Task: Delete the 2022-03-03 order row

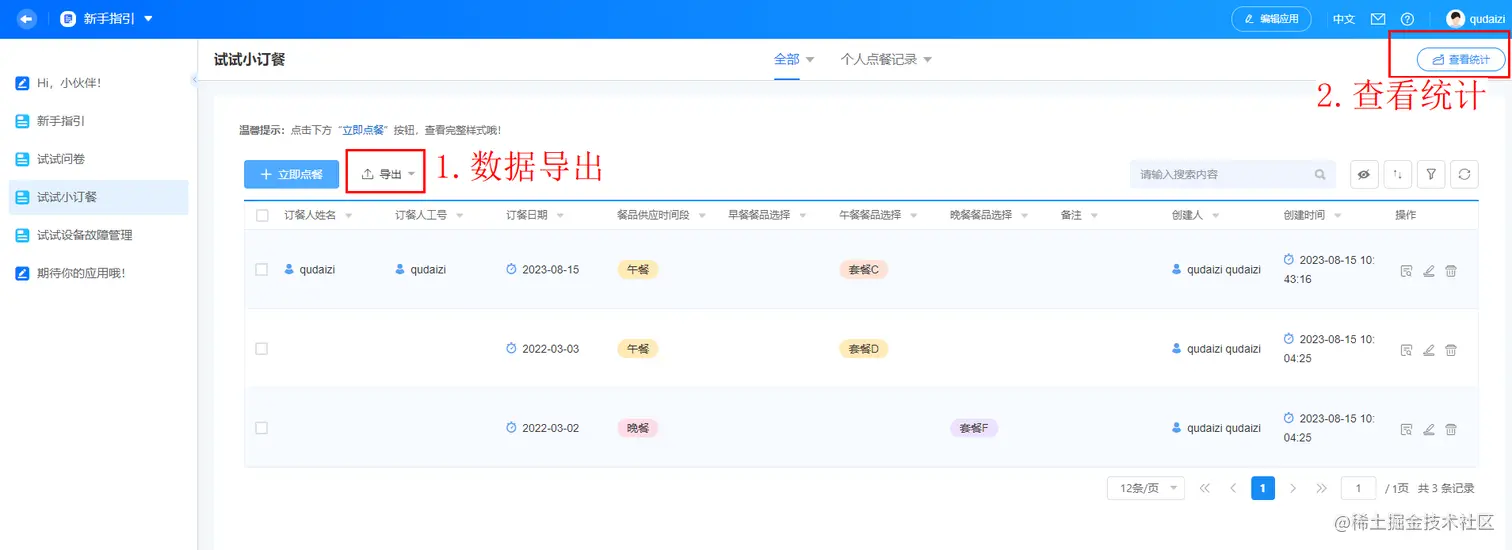Action: pos(1451,349)
